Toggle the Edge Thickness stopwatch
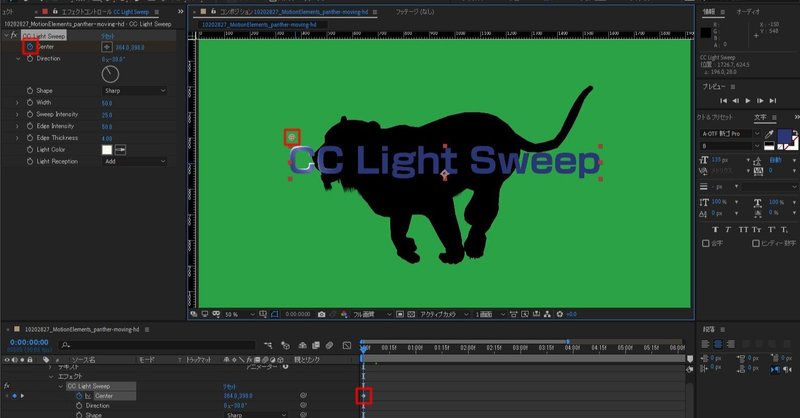Image resolution: width=800 pixels, height=418 pixels. [30, 138]
